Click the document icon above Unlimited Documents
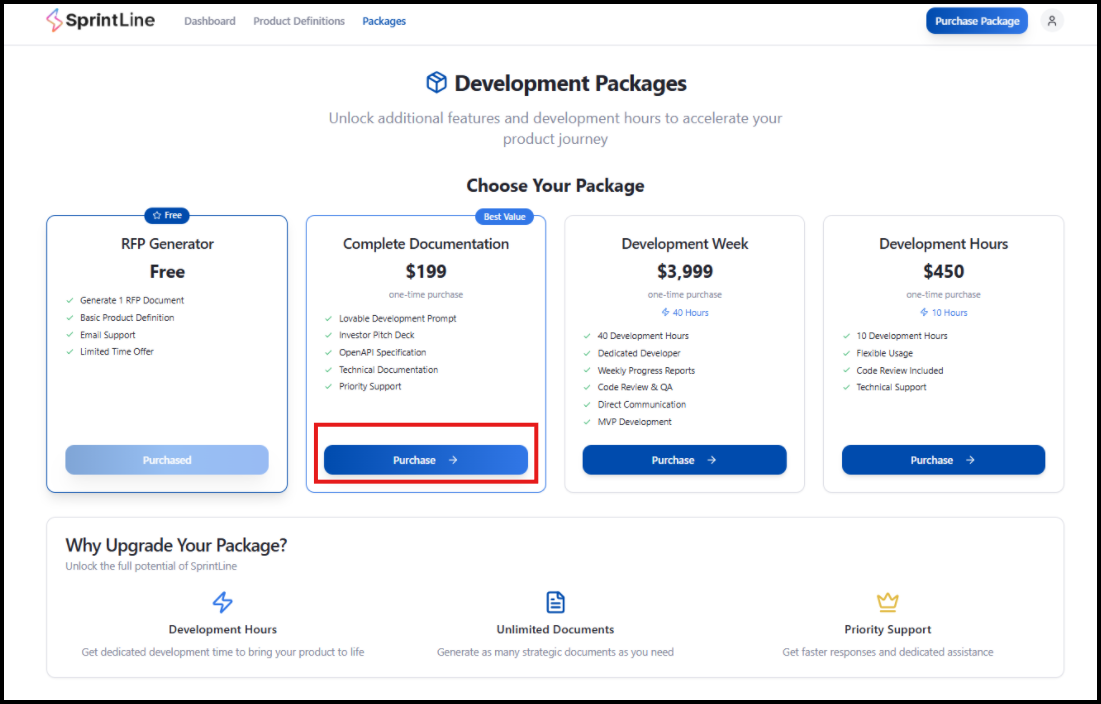The width and height of the screenshot is (1101, 704). [555, 602]
